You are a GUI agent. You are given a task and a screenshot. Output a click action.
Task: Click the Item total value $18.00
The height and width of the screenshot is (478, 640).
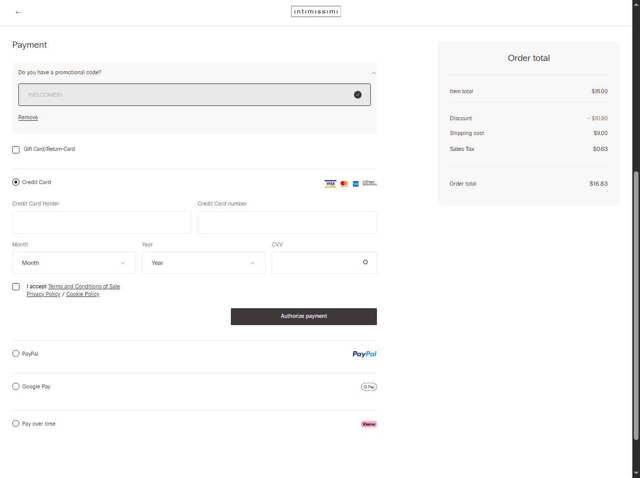pos(600,91)
